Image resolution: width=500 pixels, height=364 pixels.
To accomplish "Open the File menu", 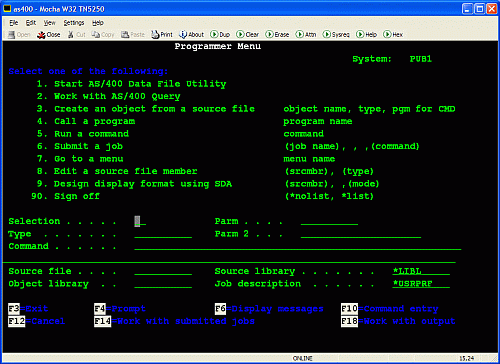I will (14, 23).
